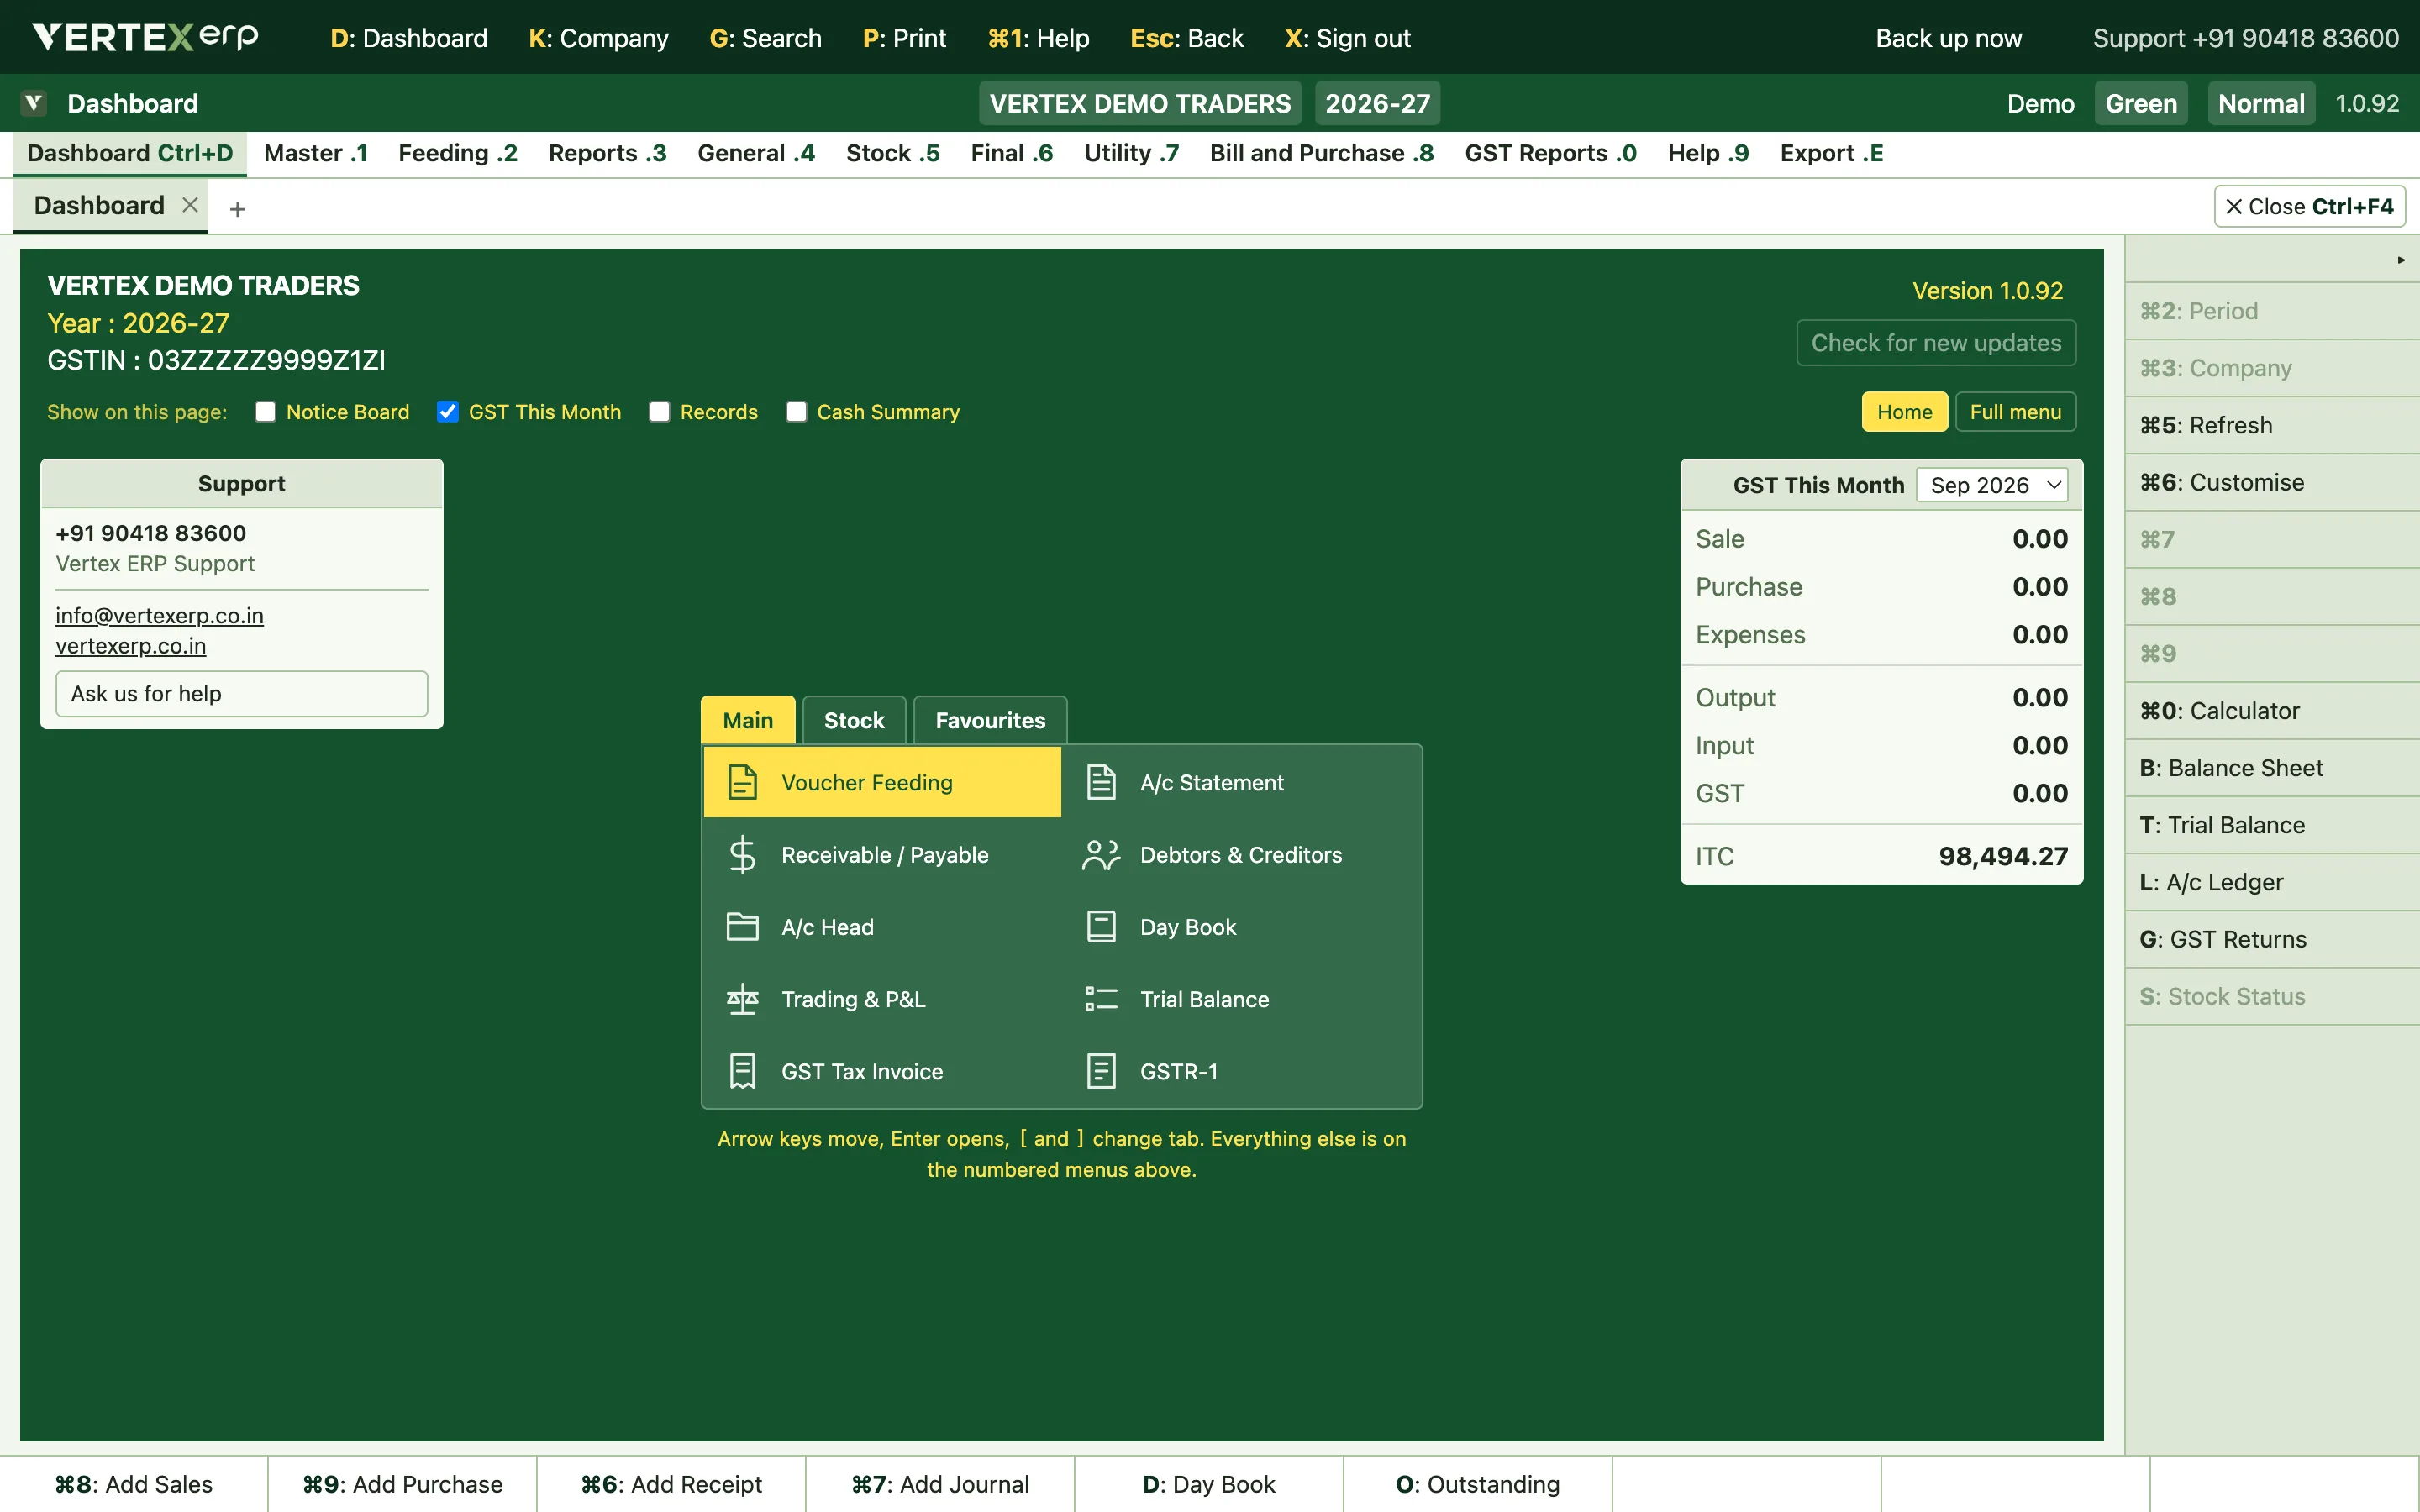Switch to the Stock launcher tab
Image resolution: width=2420 pixels, height=1512 pixels.
854,720
